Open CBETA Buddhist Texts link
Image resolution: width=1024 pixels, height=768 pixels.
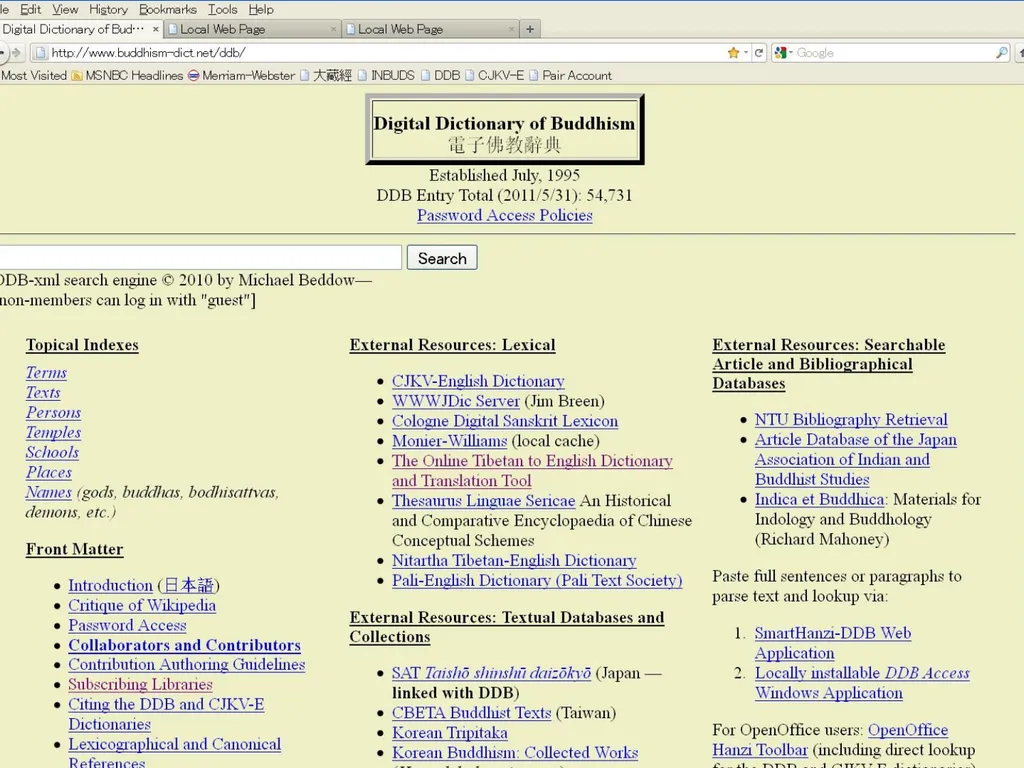pyautogui.click(x=472, y=713)
